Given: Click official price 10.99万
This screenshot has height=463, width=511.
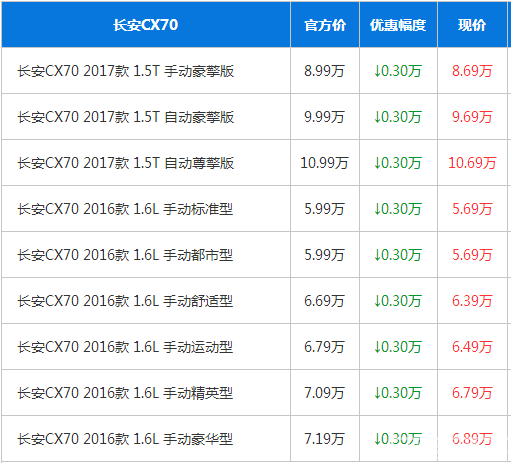Looking at the screenshot, I should pyautogui.click(x=324, y=163).
